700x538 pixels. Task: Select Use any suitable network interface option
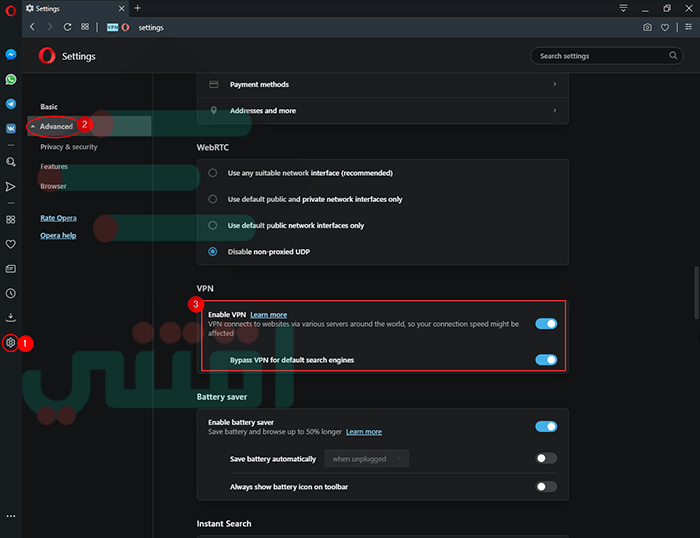click(213, 173)
